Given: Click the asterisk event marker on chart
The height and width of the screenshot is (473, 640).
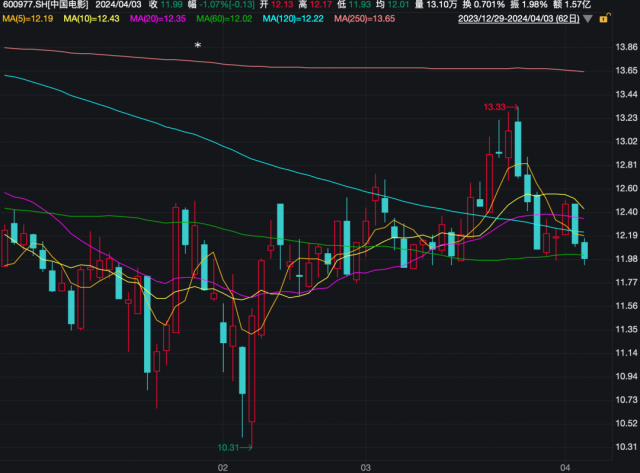Looking at the screenshot, I should tap(198, 45).
